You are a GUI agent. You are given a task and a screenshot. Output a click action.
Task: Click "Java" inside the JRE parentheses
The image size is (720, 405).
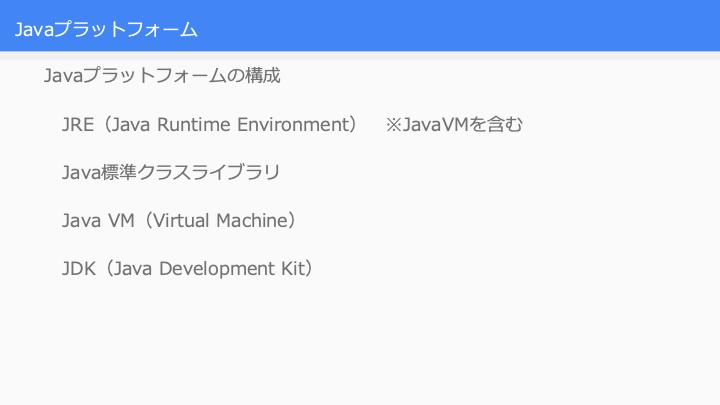[130, 124]
